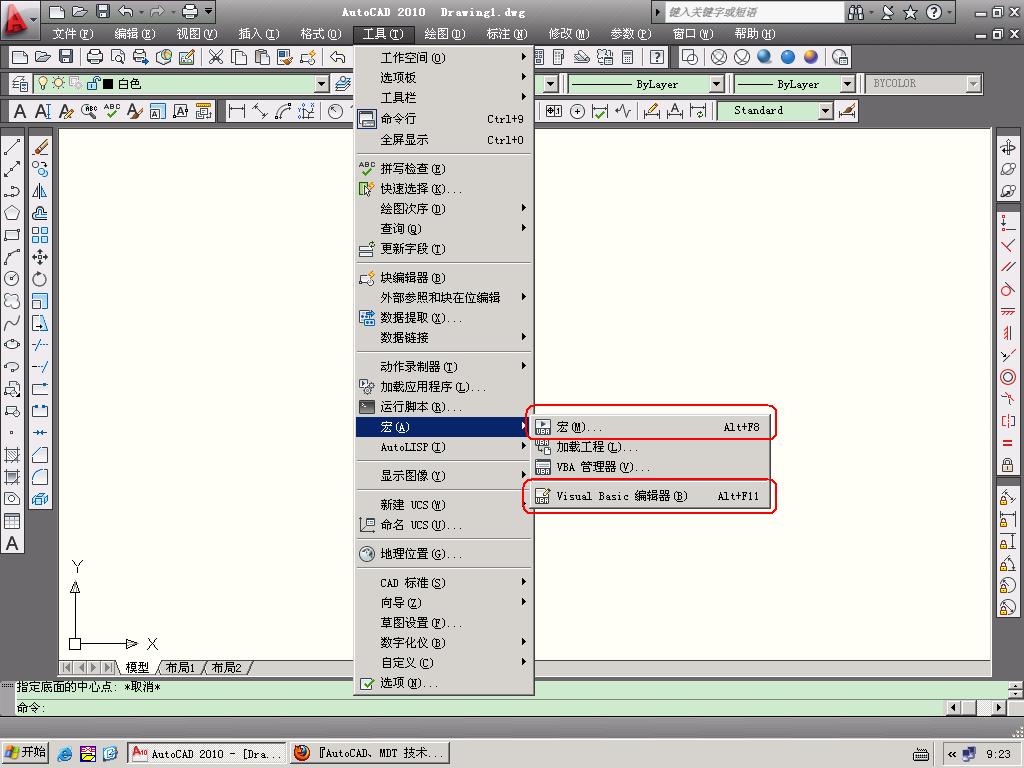Toggle layer on/off lightbulb icon
Image resolution: width=1024 pixels, height=768 pixels.
[x=43, y=84]
